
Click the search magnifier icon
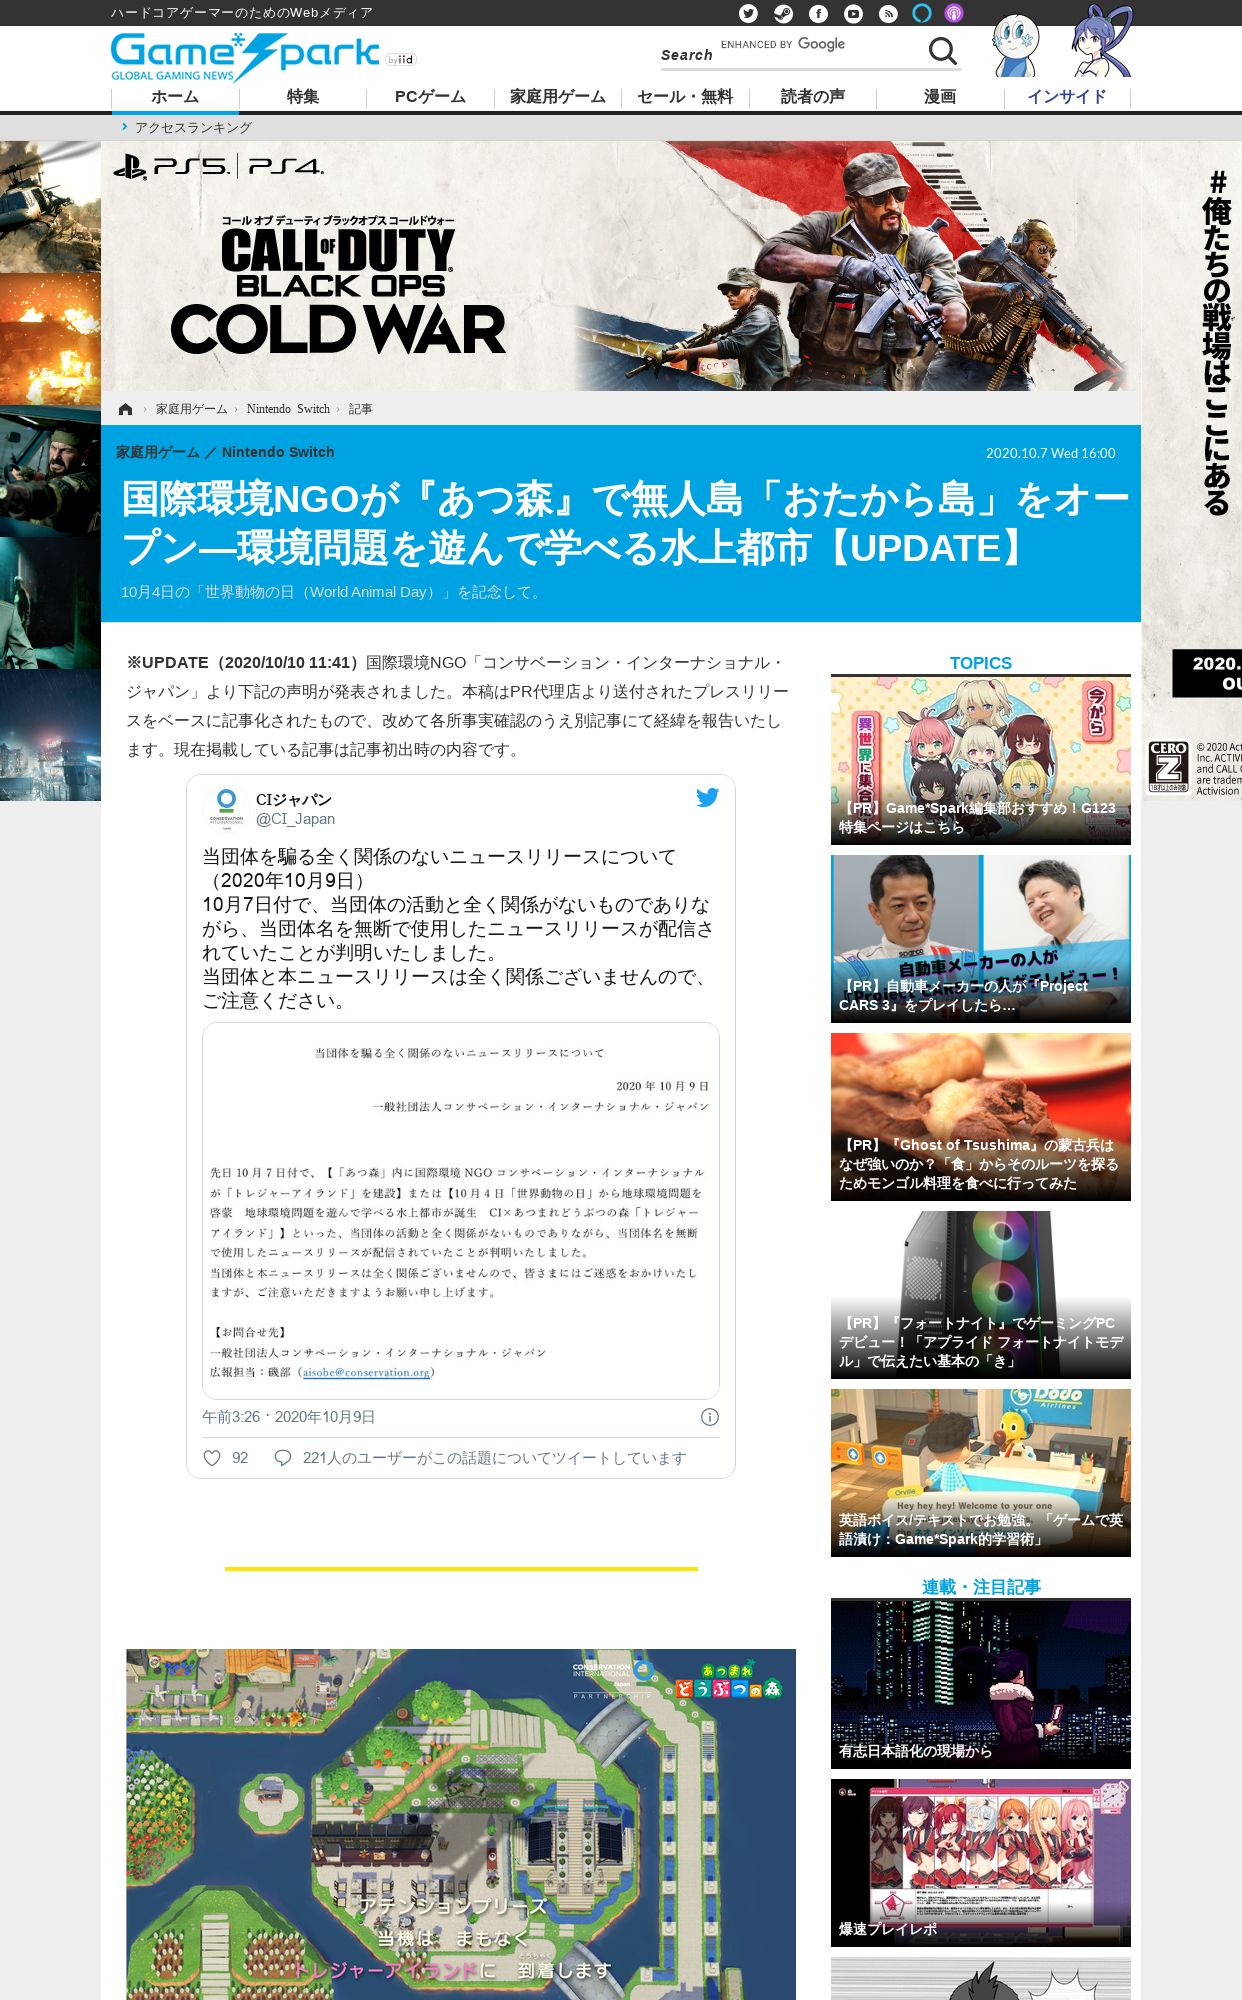(x=942, y=50)
